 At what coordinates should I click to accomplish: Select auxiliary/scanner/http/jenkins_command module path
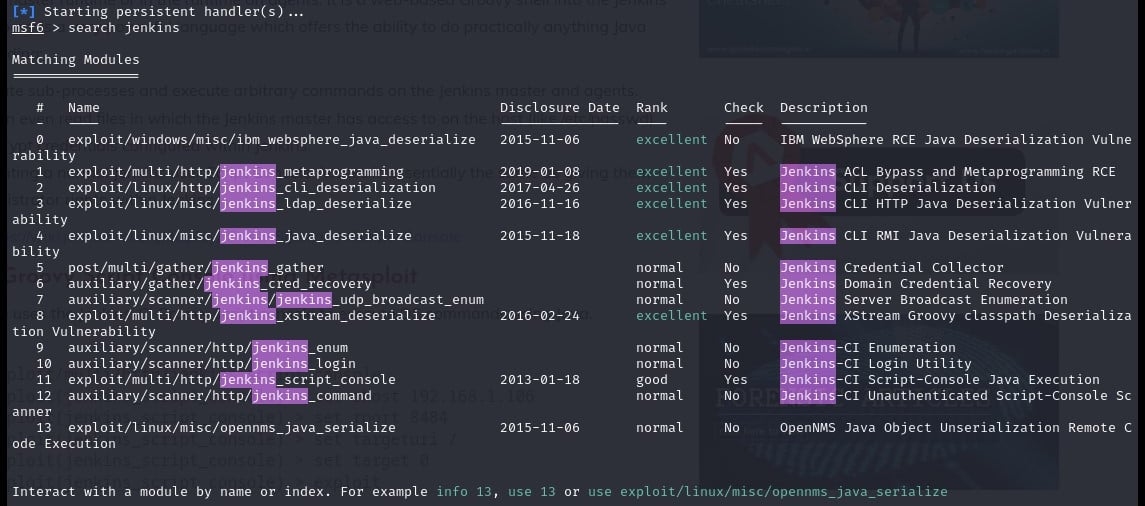220,396
